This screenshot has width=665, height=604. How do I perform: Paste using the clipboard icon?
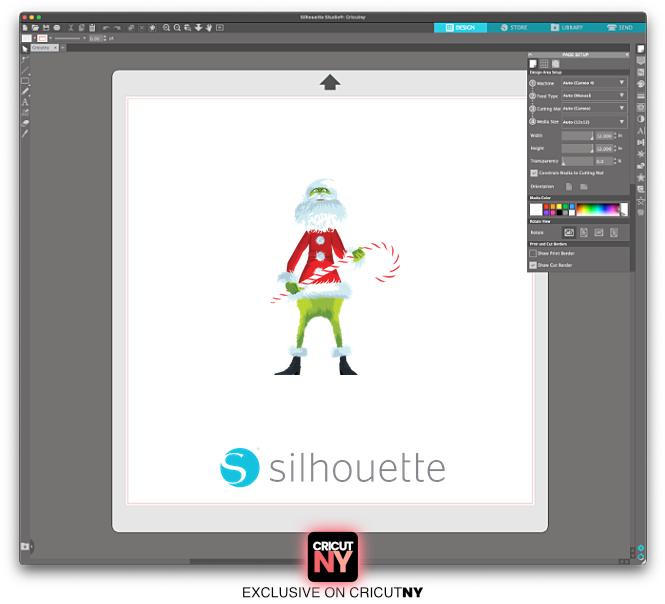[92, 28]
